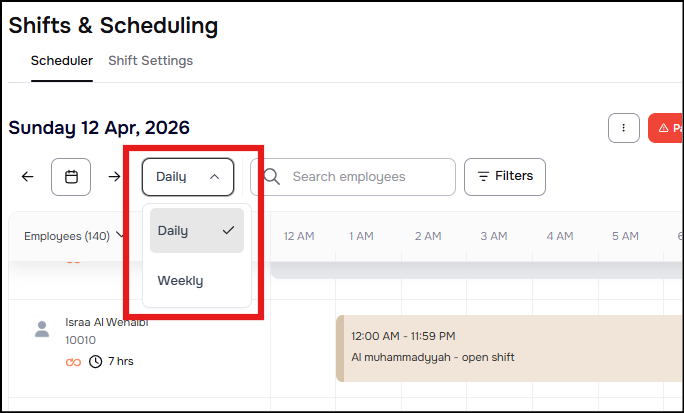The image size is (684, 413).
Task: Go to the previous day arrow
Action: pyautogui.click(x=27, y=177)
